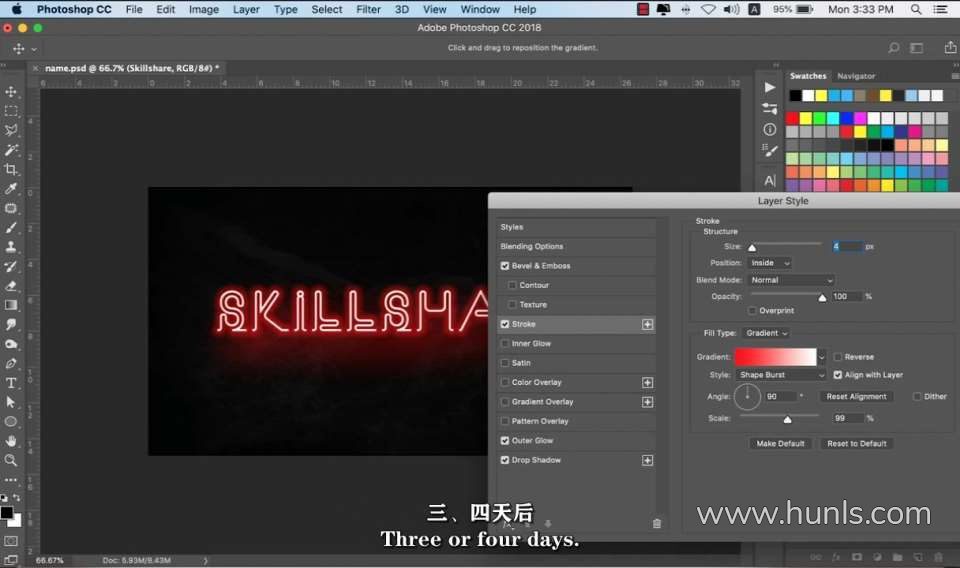Click Reset to Default button
The height and width of the screenshot is (568, 960).
coord(857,444)
